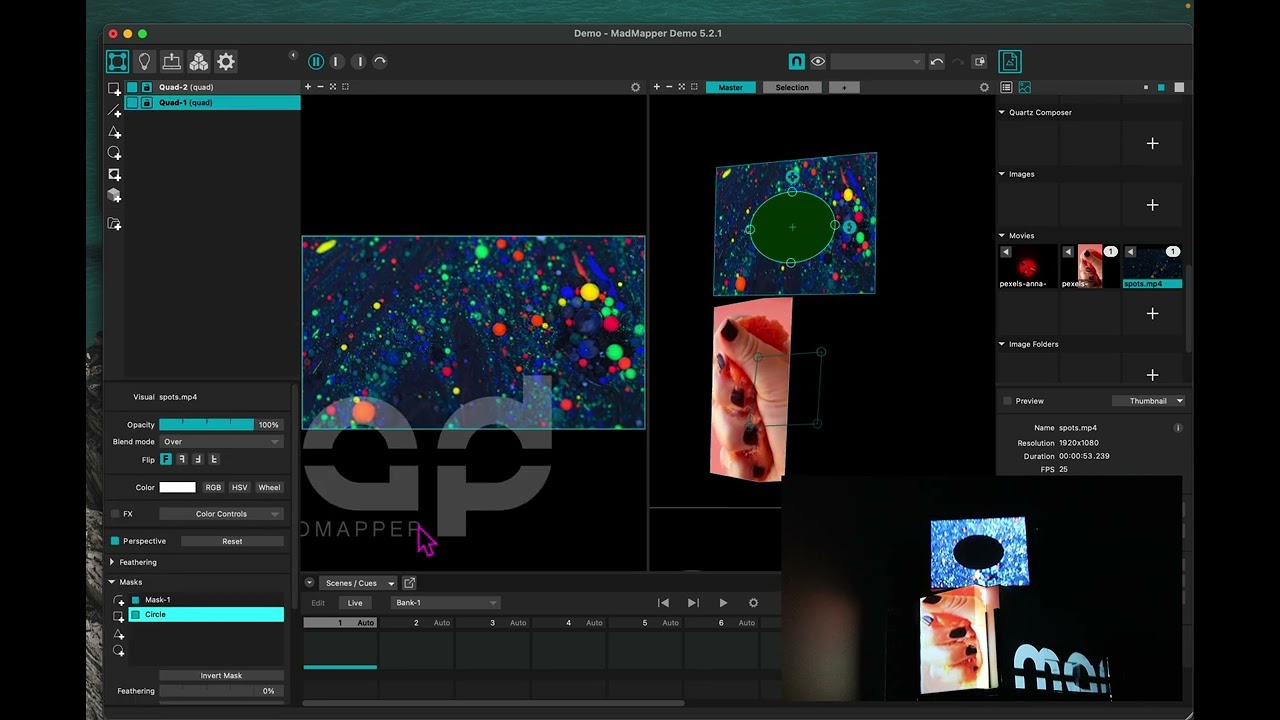1280x720 pixels.
Task: Add a new 3D object surface
Action: pos(115,195)
